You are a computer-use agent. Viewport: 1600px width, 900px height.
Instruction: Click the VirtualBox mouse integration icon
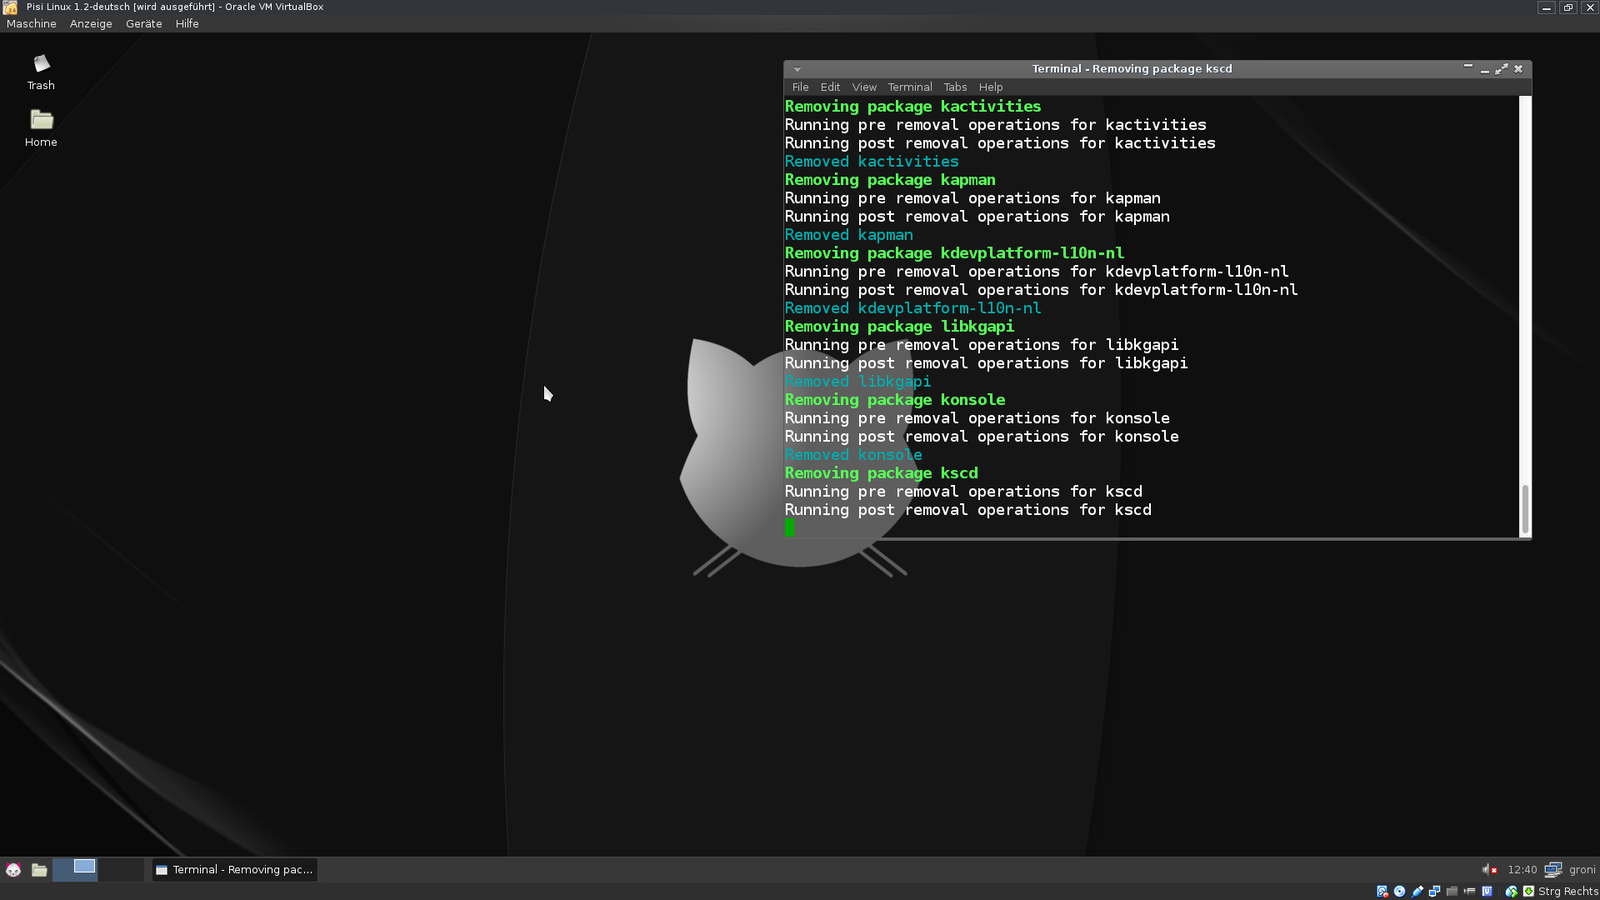pos(1511,891)
